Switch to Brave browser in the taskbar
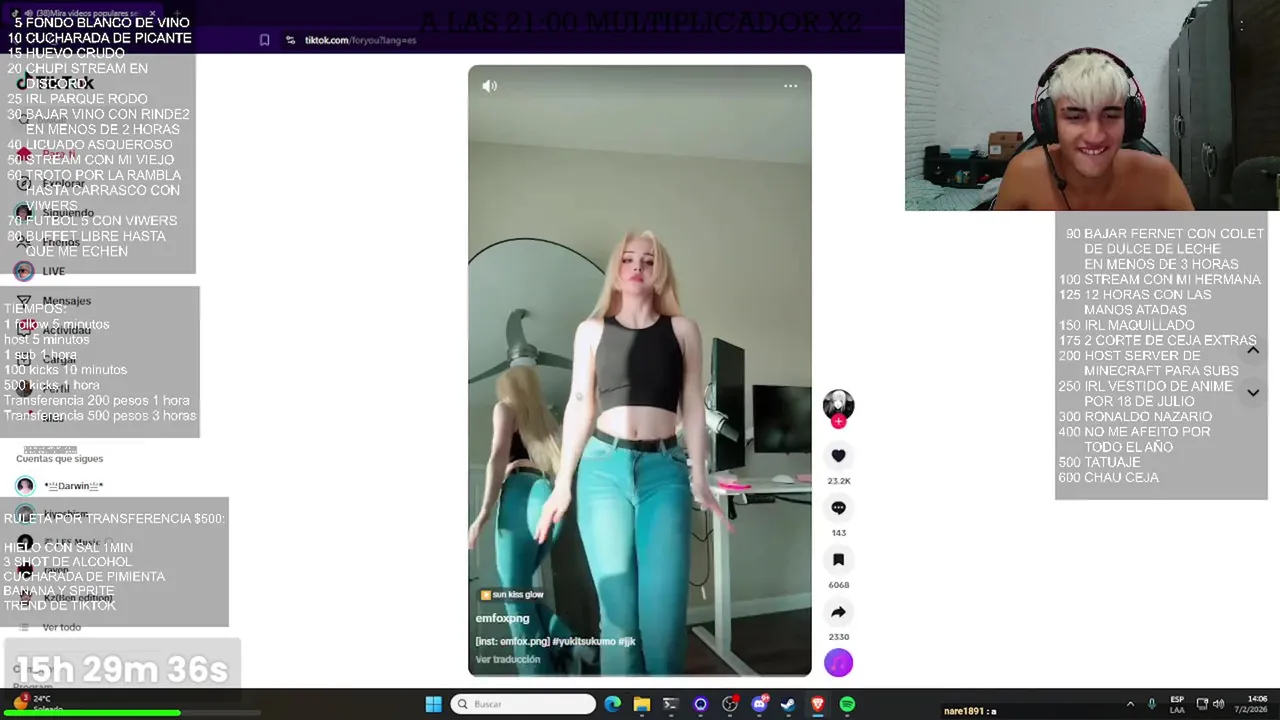Screen dimensions: 1280x720 (x=817, y=704)
